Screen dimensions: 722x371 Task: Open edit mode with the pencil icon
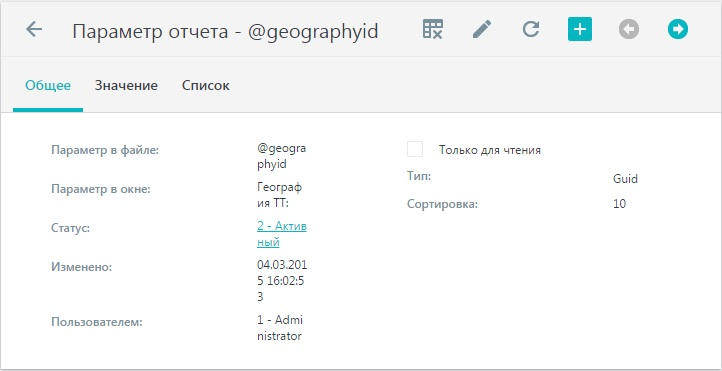pyautogui.click(x=482, y=29)
